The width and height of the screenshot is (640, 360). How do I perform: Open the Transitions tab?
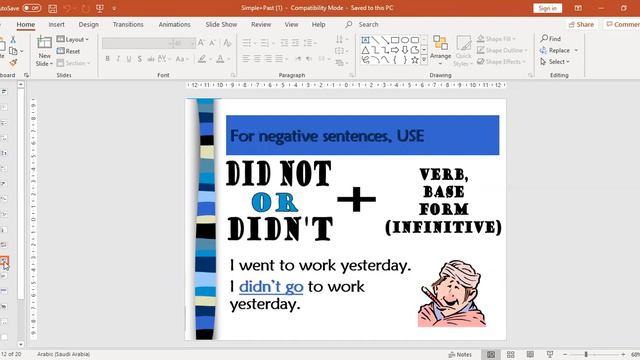pos(128,24)
